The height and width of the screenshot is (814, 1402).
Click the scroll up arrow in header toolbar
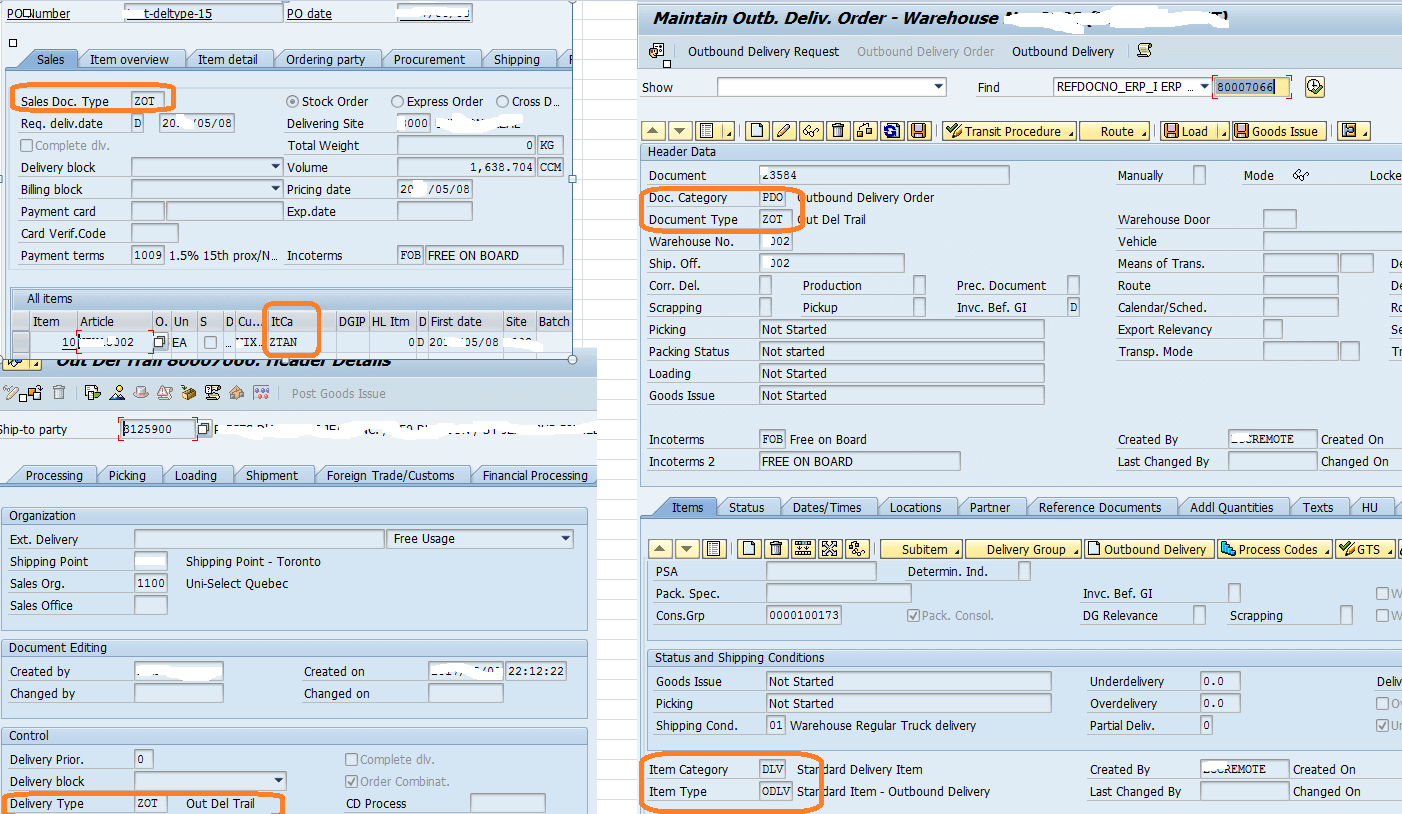pos(653,131)
